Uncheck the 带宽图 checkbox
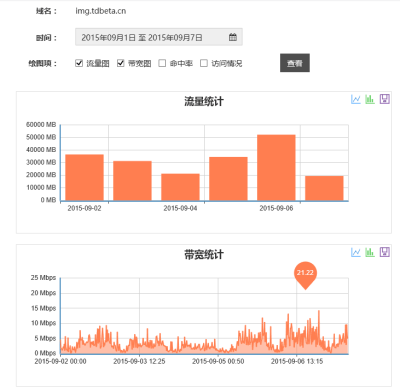This screenshot has height=392, width=400. [121, 63]
